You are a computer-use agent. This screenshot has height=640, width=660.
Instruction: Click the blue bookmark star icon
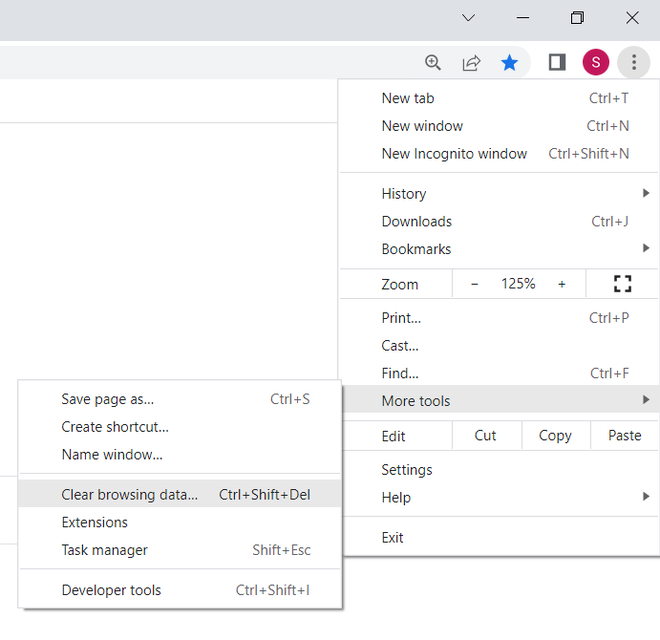510,63
